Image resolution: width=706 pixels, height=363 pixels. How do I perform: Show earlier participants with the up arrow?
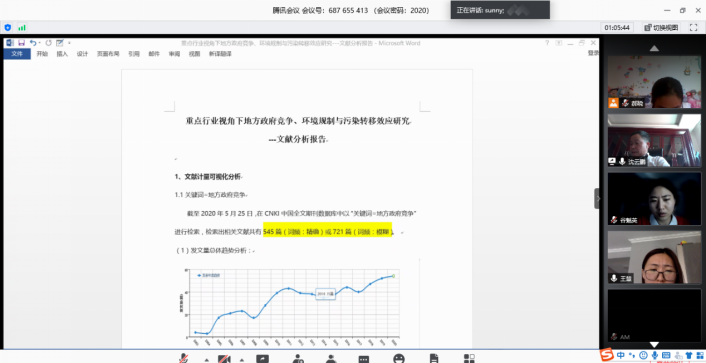(x=654, y=48)
